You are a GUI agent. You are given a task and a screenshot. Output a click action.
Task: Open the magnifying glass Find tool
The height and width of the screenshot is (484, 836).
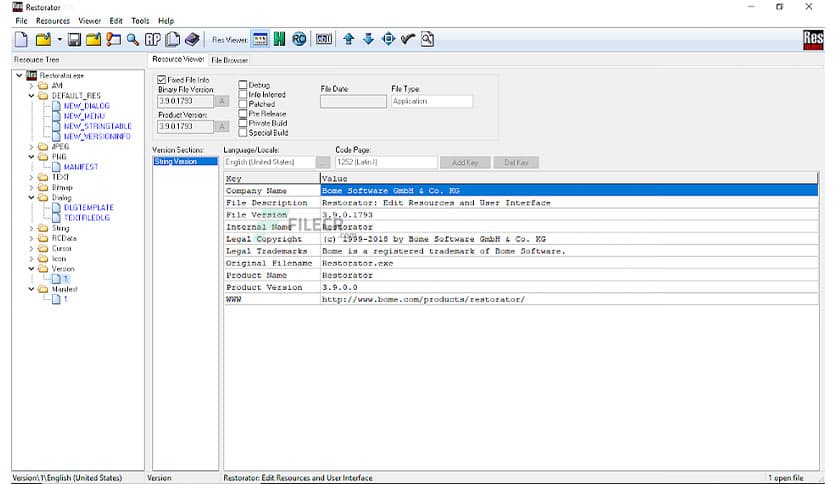point(132,40)
